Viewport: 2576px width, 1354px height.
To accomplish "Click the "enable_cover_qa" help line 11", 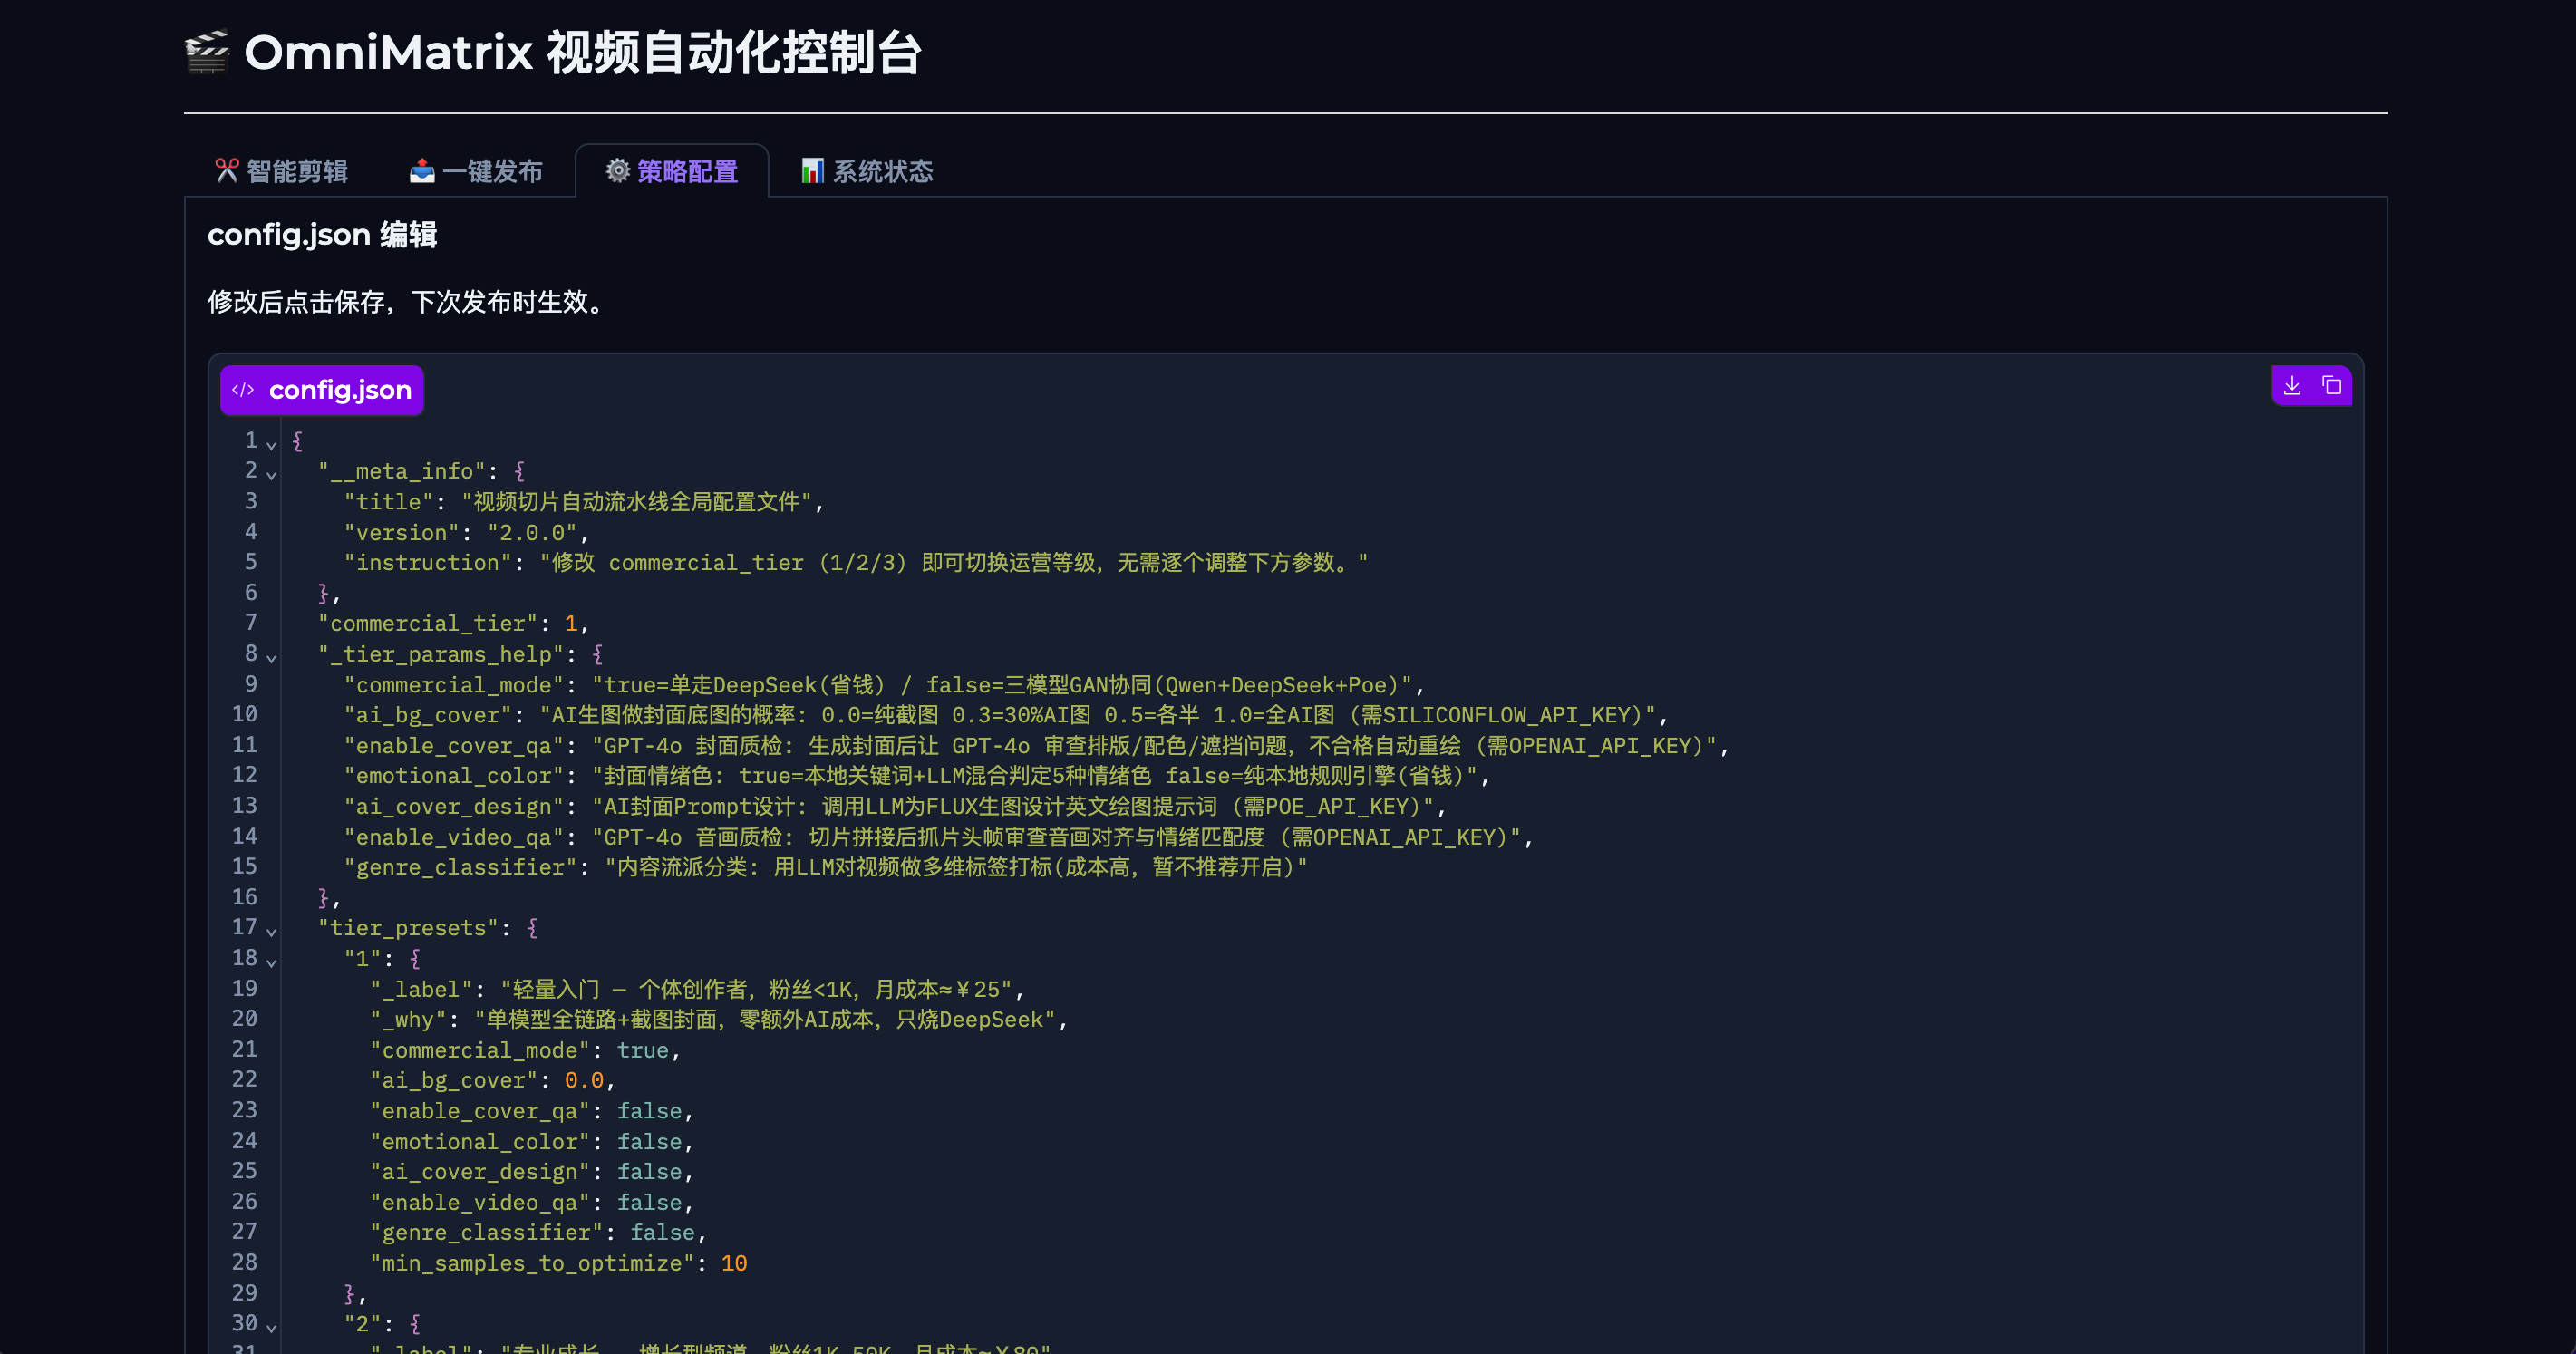I will pyautogui.click(x=1037, y=746).
